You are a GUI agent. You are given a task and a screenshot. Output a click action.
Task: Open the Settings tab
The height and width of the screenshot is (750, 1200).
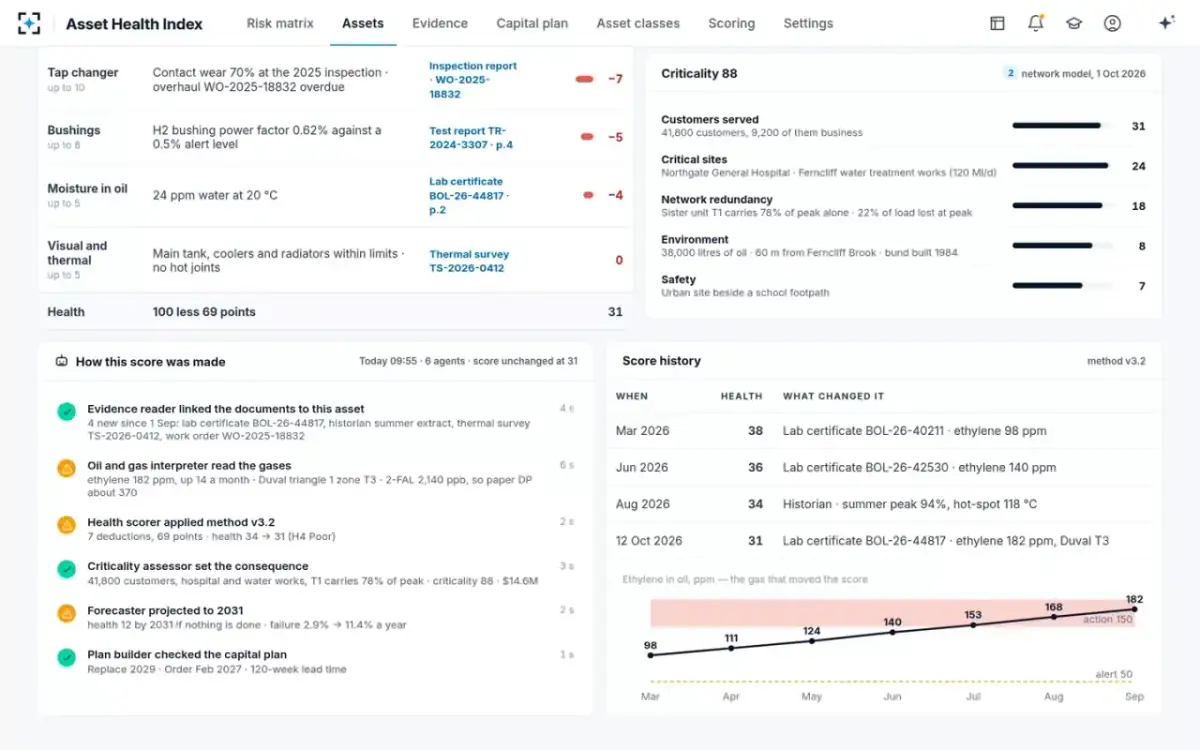click(x=808, y=23)
